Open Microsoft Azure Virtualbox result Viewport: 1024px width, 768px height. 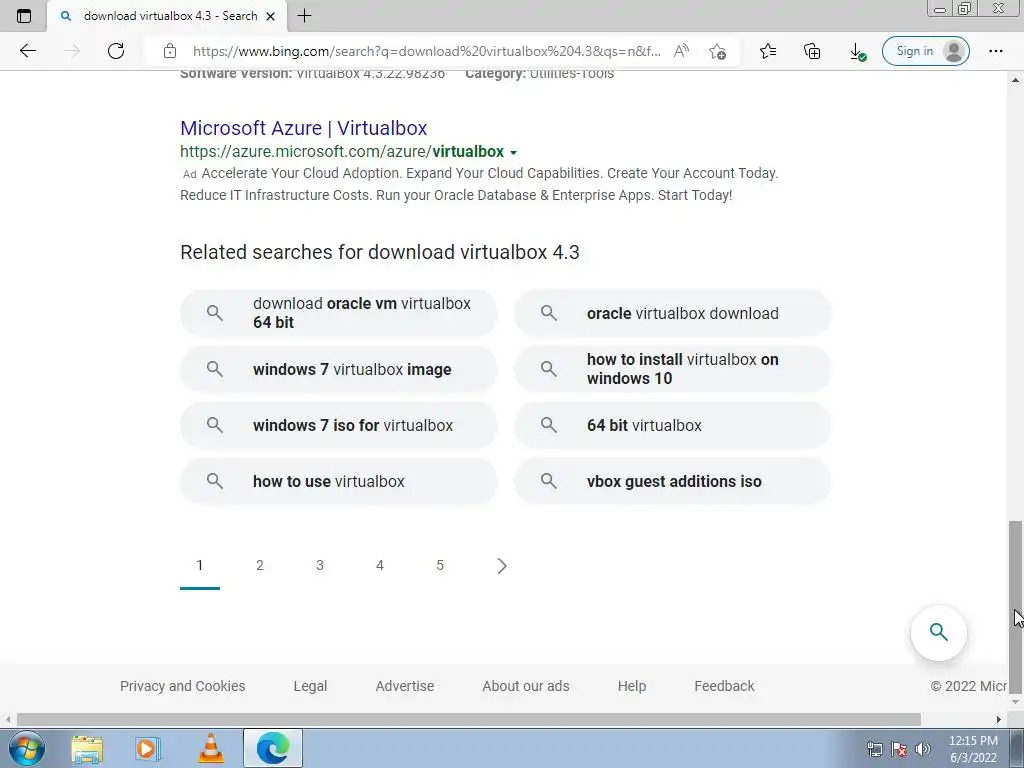[x=304, y=128]
